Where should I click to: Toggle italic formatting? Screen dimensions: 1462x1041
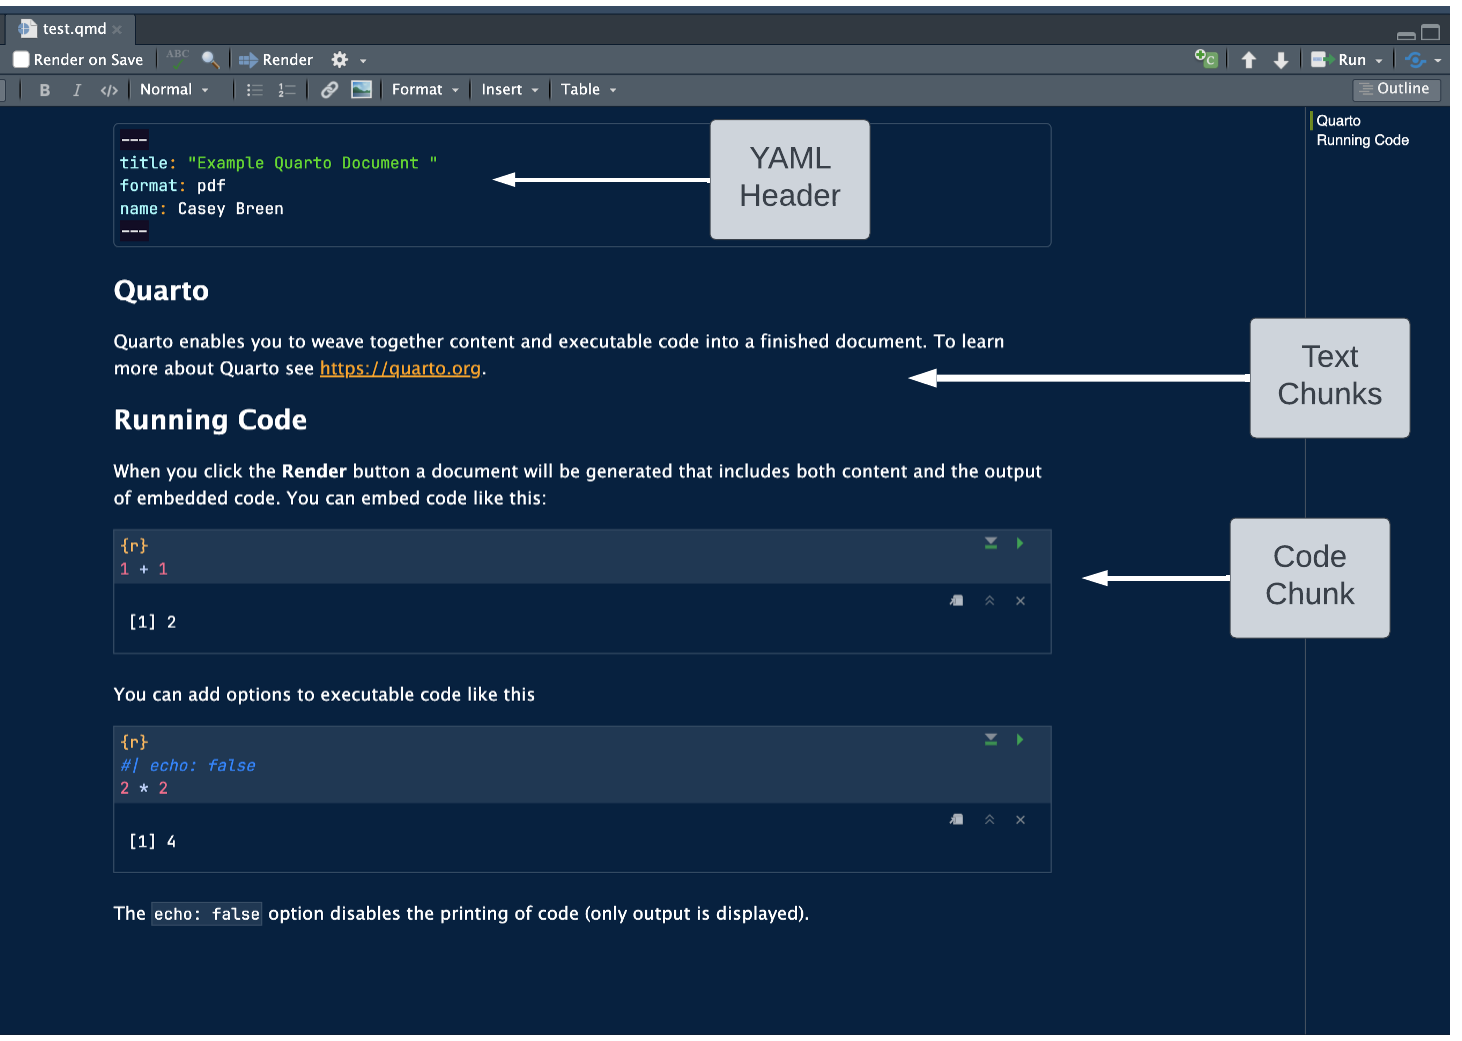pyautogui.click(x=77, y=90)
